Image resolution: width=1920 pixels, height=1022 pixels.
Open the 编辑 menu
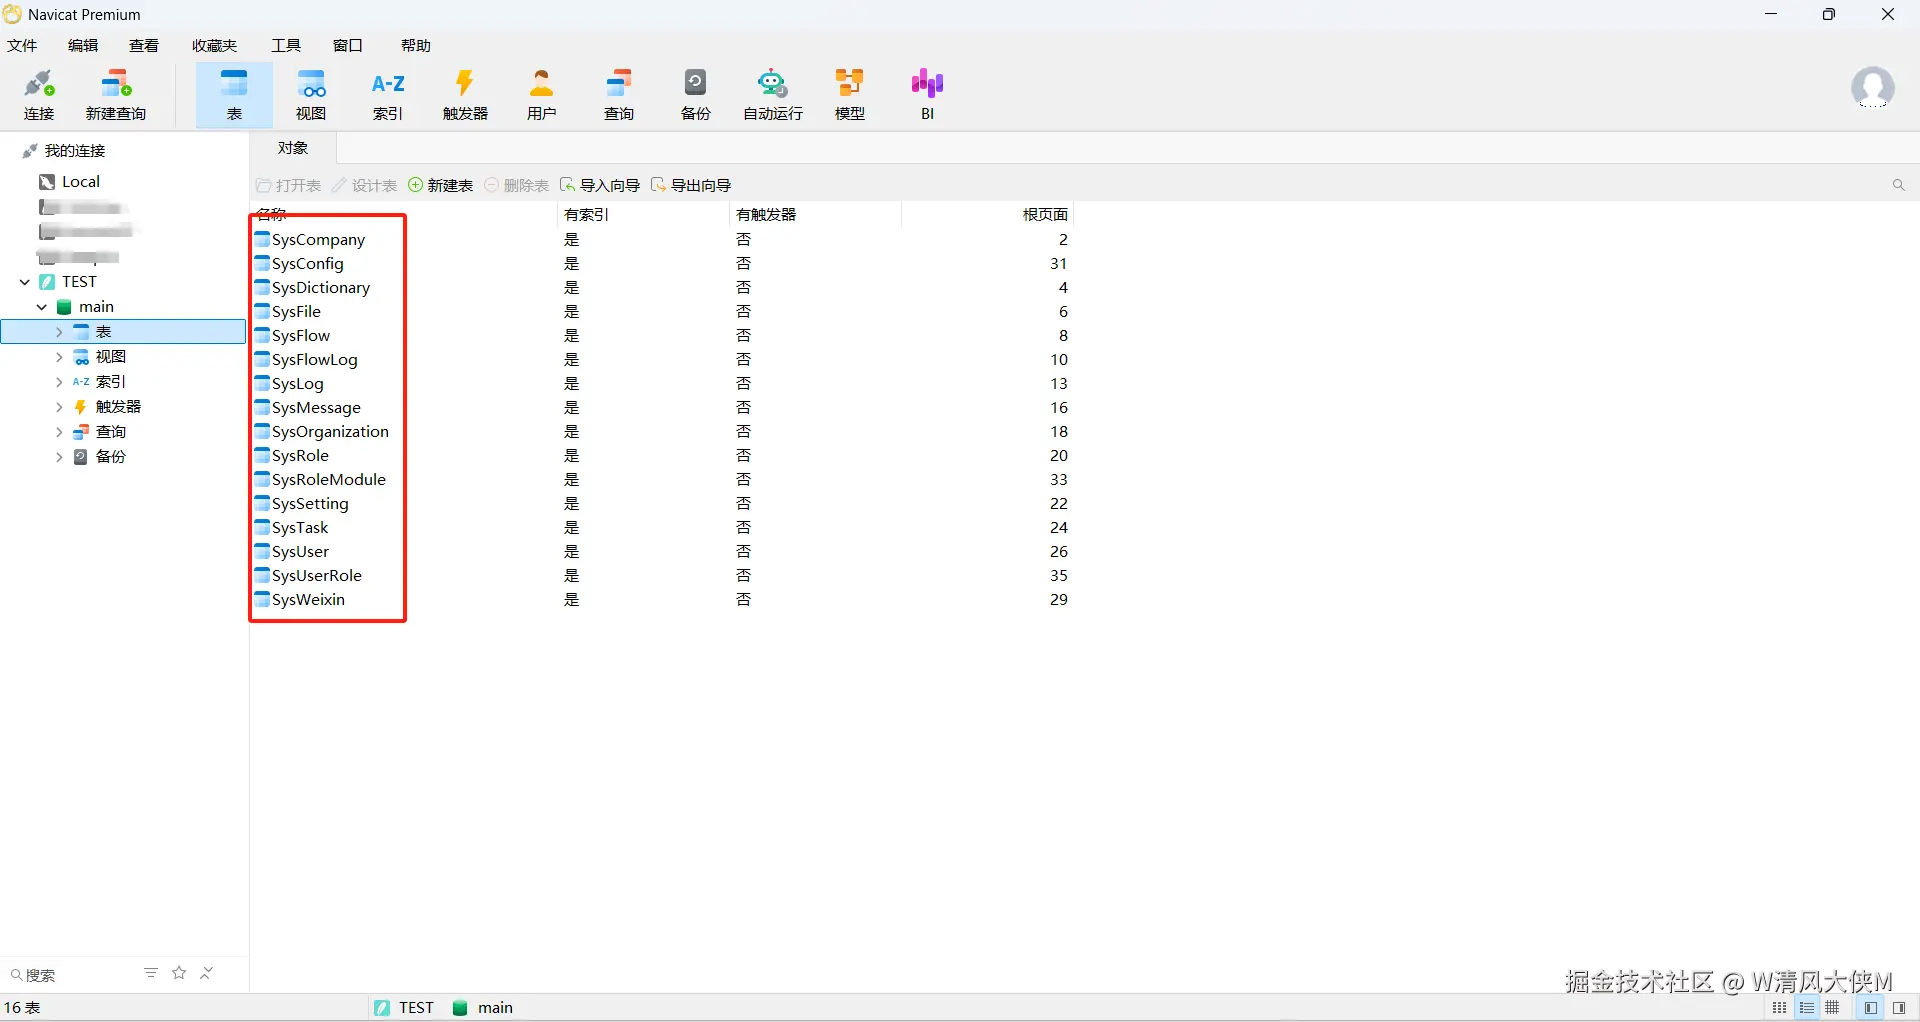pos(83,46)
